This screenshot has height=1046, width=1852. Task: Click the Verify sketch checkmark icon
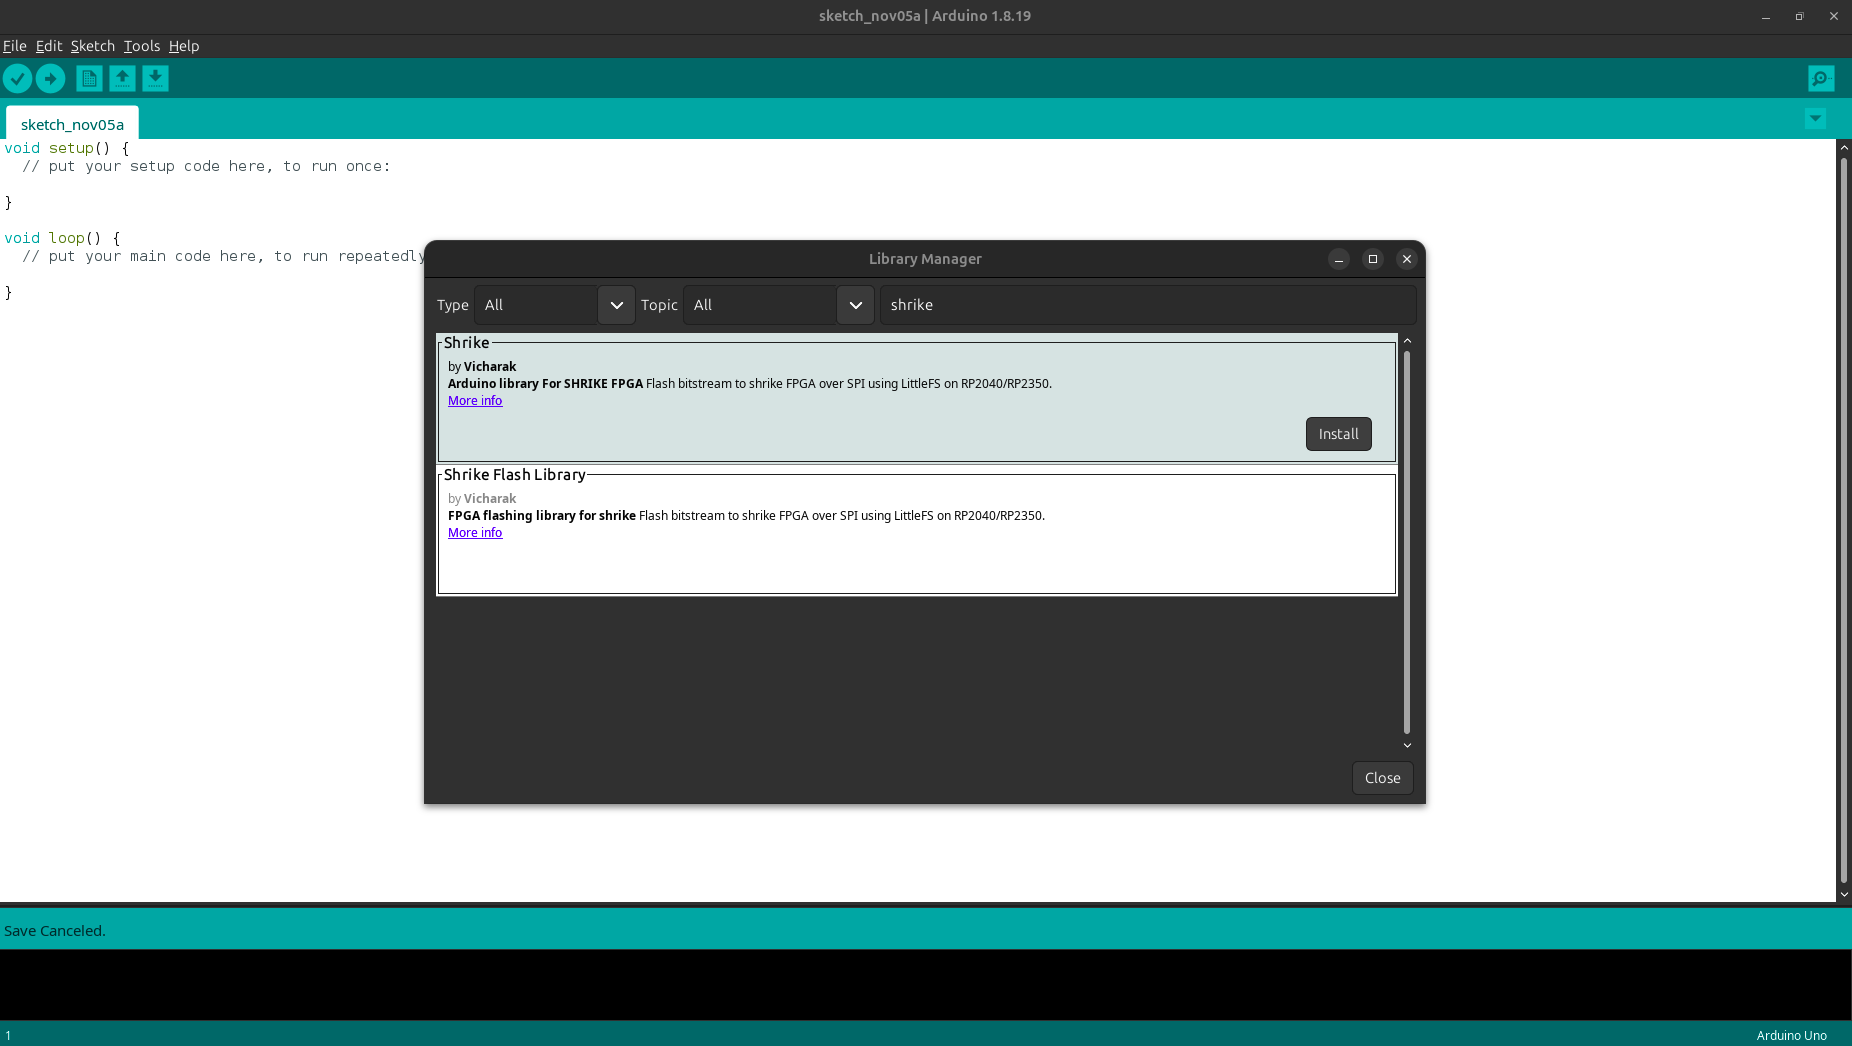click(x=18, y=78)
